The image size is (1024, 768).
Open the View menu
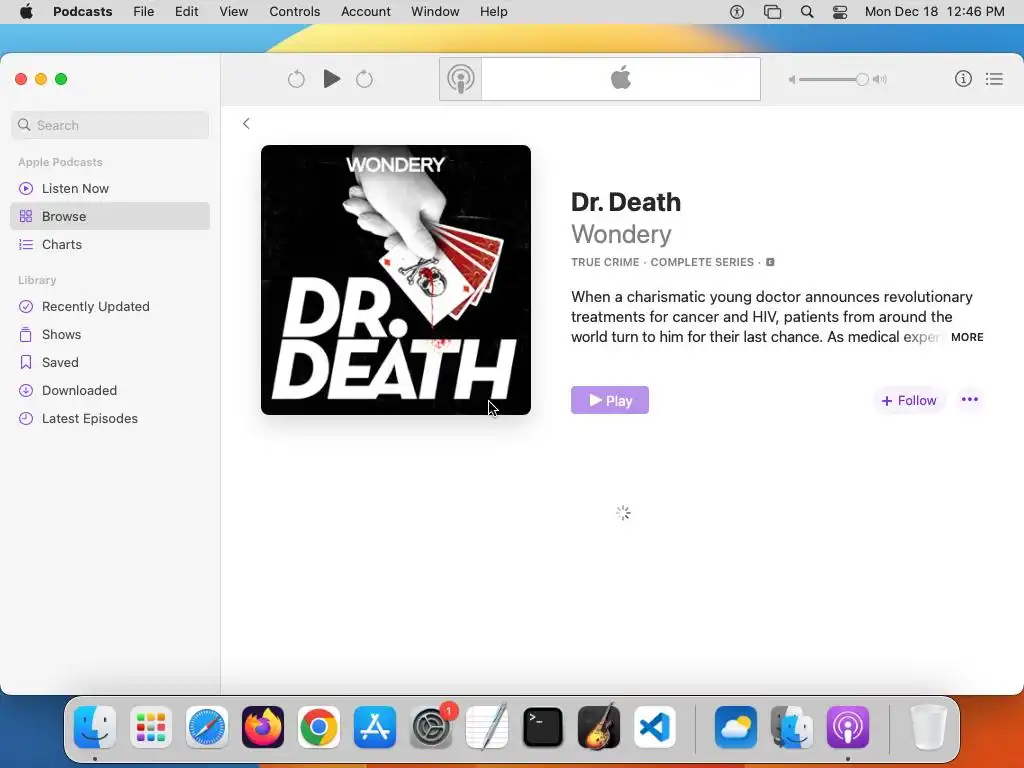coord(233,11)
